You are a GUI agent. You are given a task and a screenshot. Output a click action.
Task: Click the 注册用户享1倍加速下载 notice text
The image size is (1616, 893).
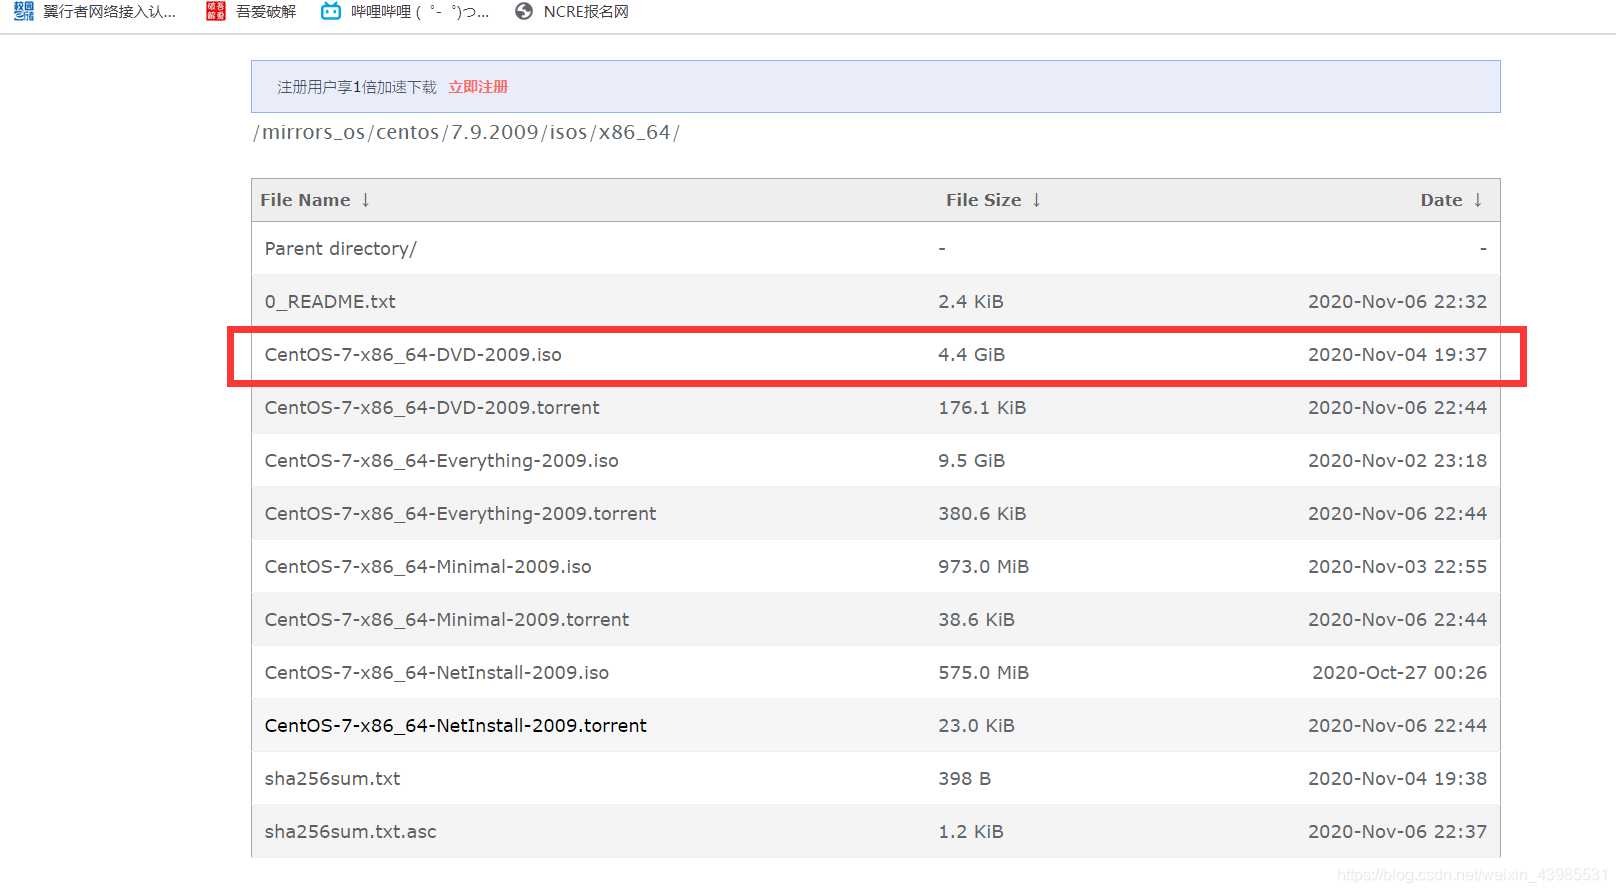[357, 87]
